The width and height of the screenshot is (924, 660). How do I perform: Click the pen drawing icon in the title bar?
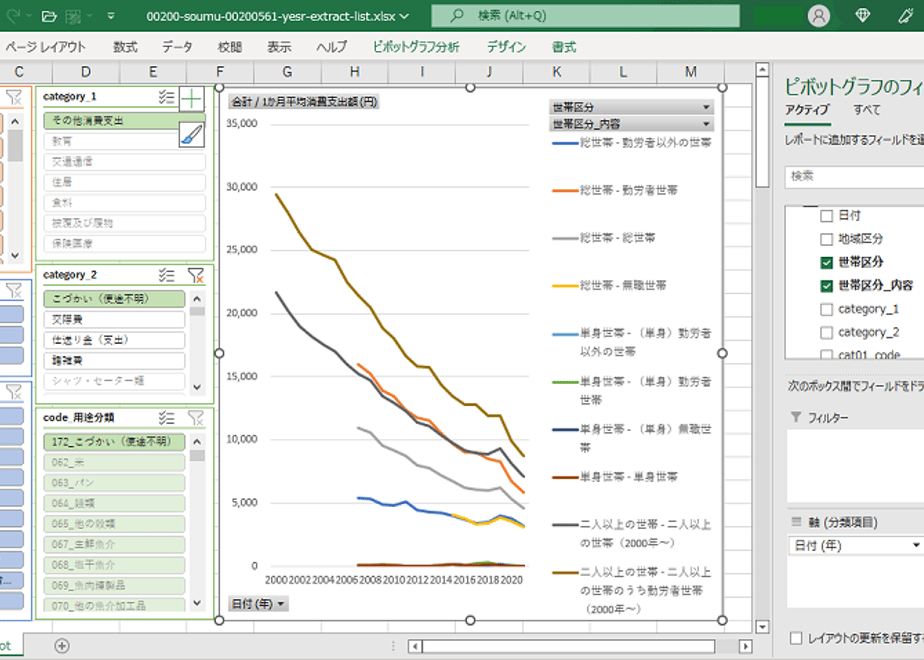[x=906, y=16]
